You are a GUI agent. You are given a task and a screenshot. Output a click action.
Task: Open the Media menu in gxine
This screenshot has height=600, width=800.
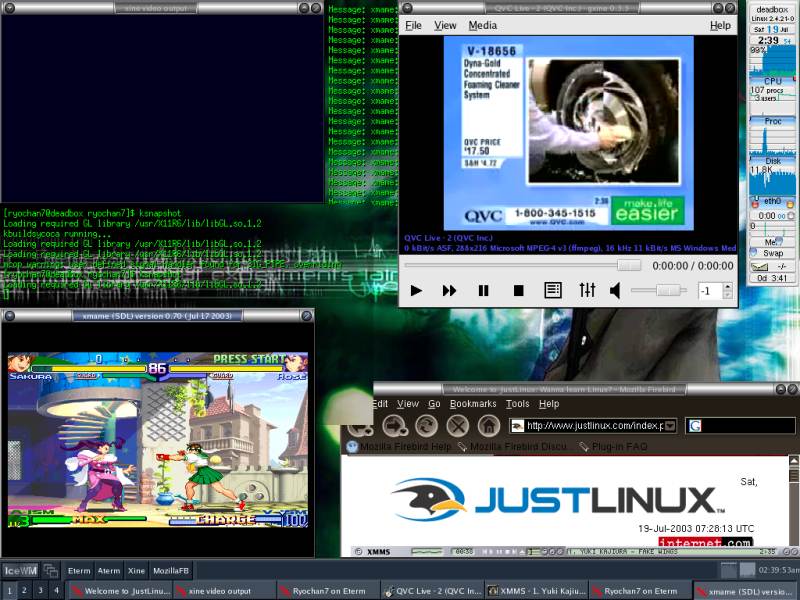(483, 25)
